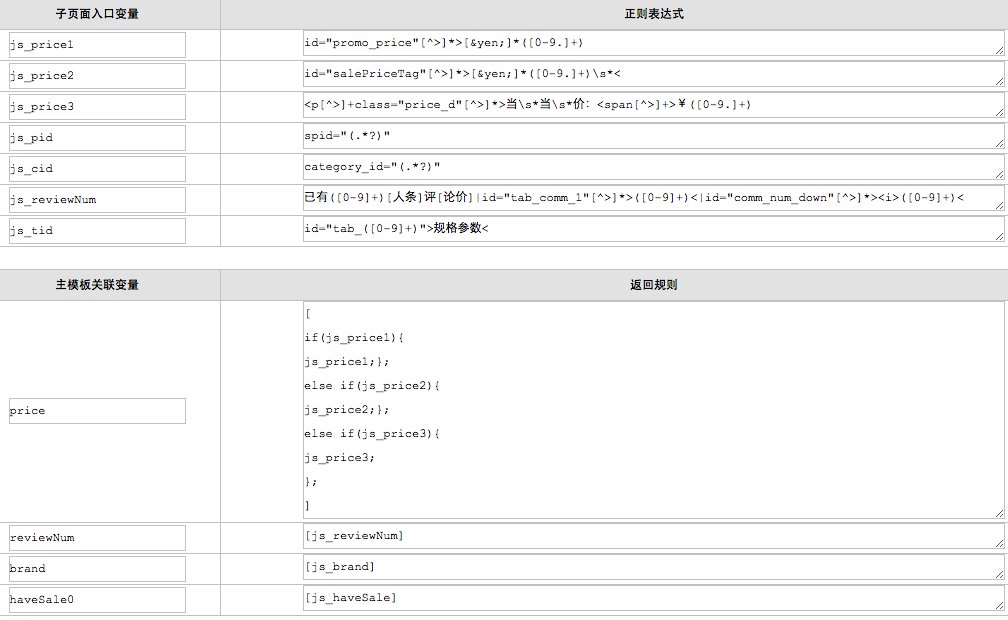This screenshot has height=620, width=1008.
Task: Focus the salePriceTag regex textarea
Action: 653,75
